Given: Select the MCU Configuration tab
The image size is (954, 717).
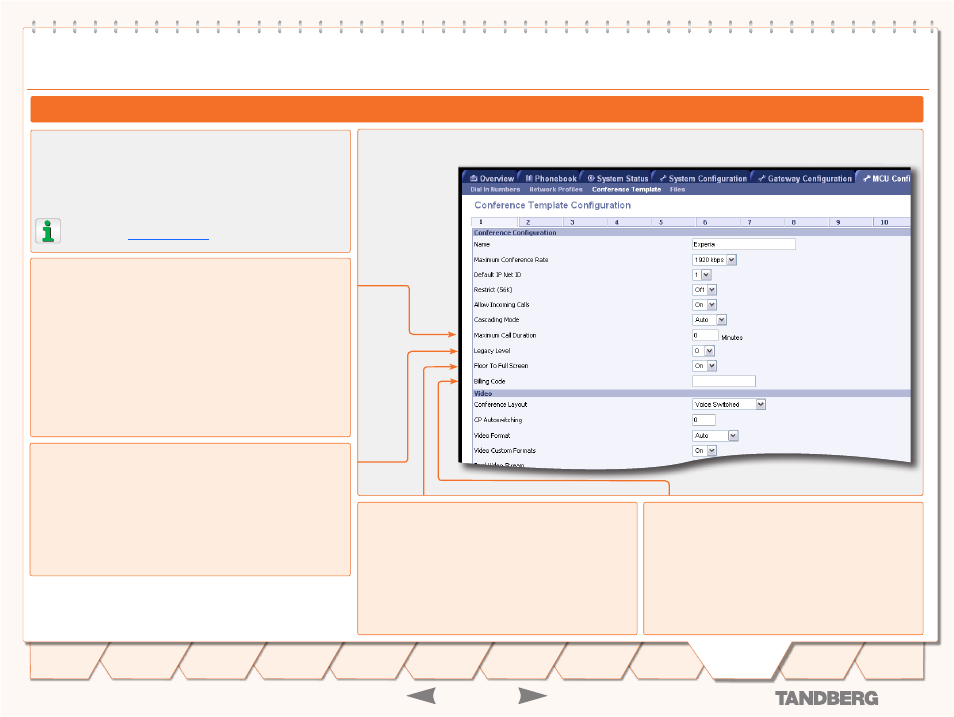Looking at the screenshot, I should [885, 178].
